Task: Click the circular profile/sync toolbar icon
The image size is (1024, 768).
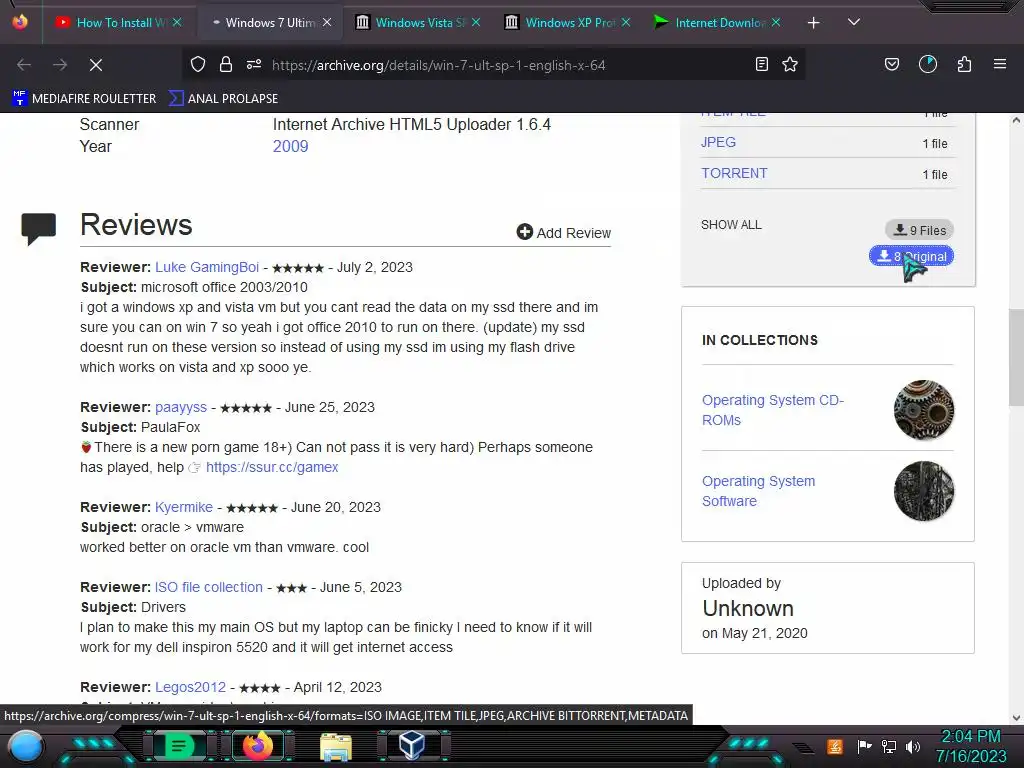Action: click(x=928, y=64)
